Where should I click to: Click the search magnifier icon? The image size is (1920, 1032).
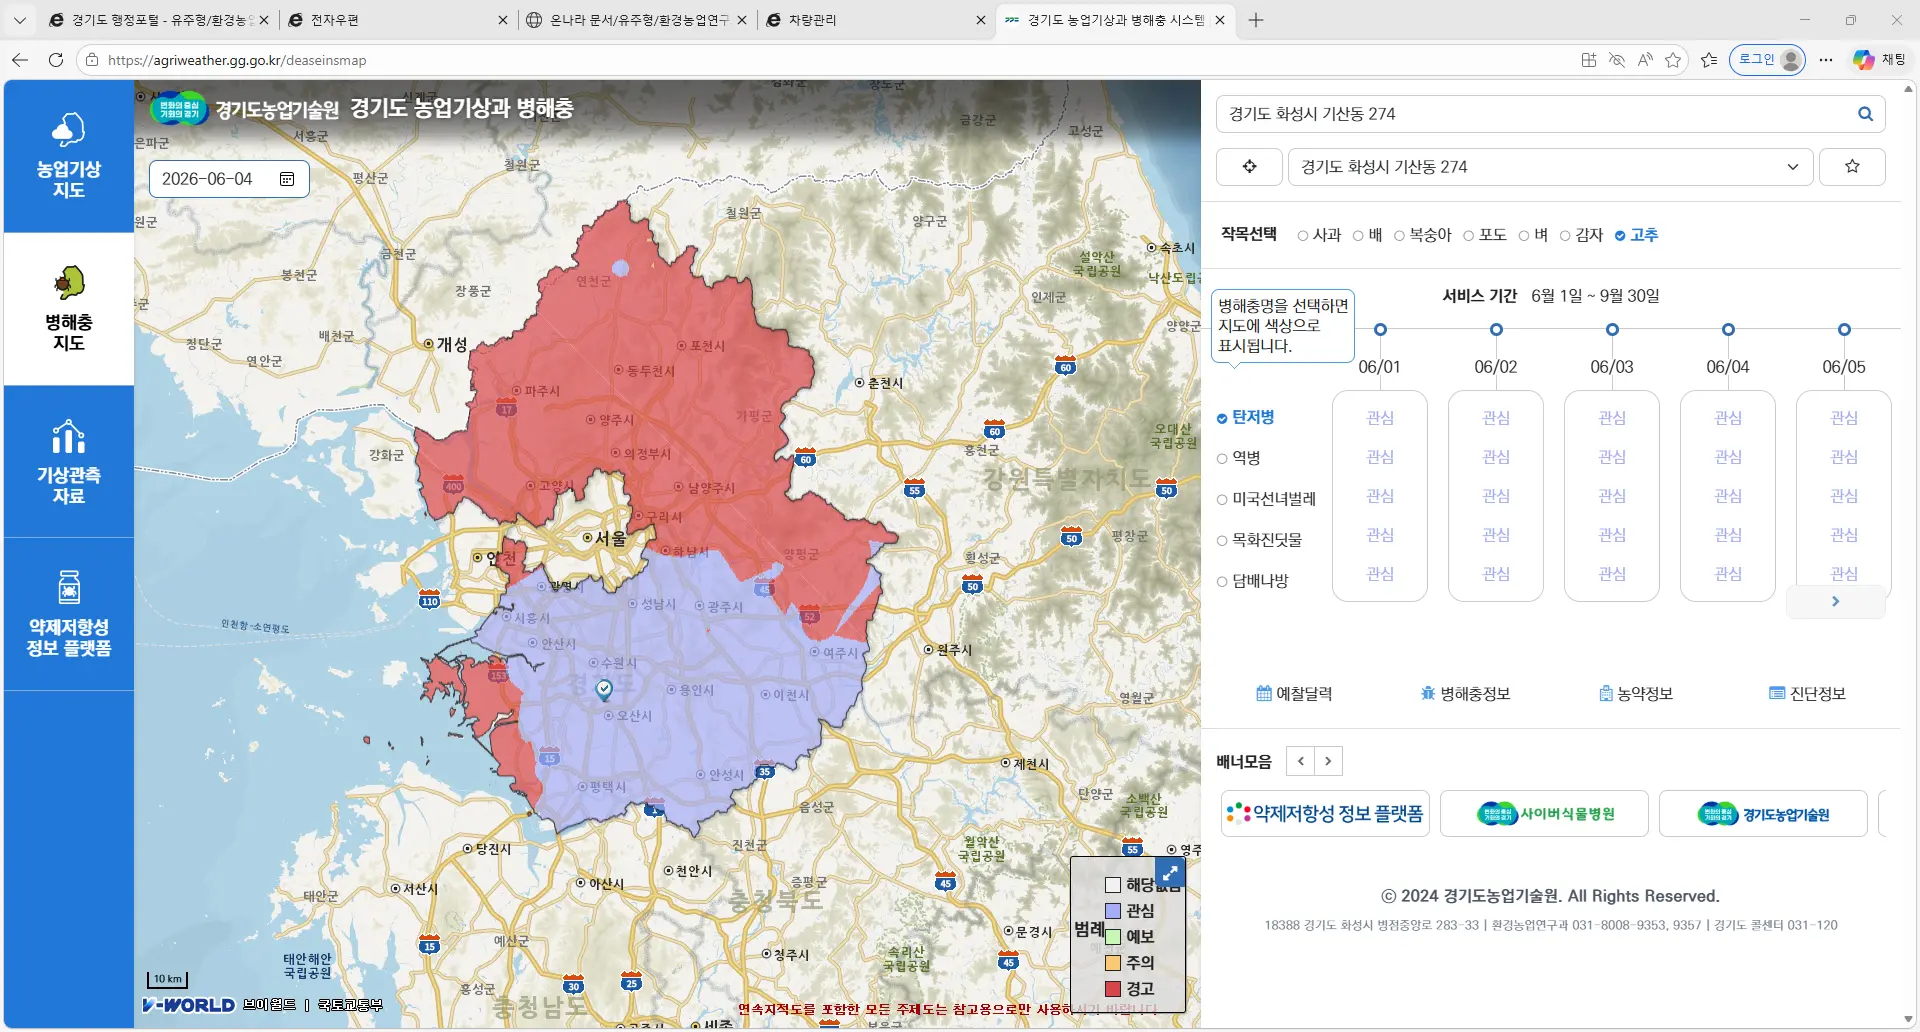(1865, 114)
